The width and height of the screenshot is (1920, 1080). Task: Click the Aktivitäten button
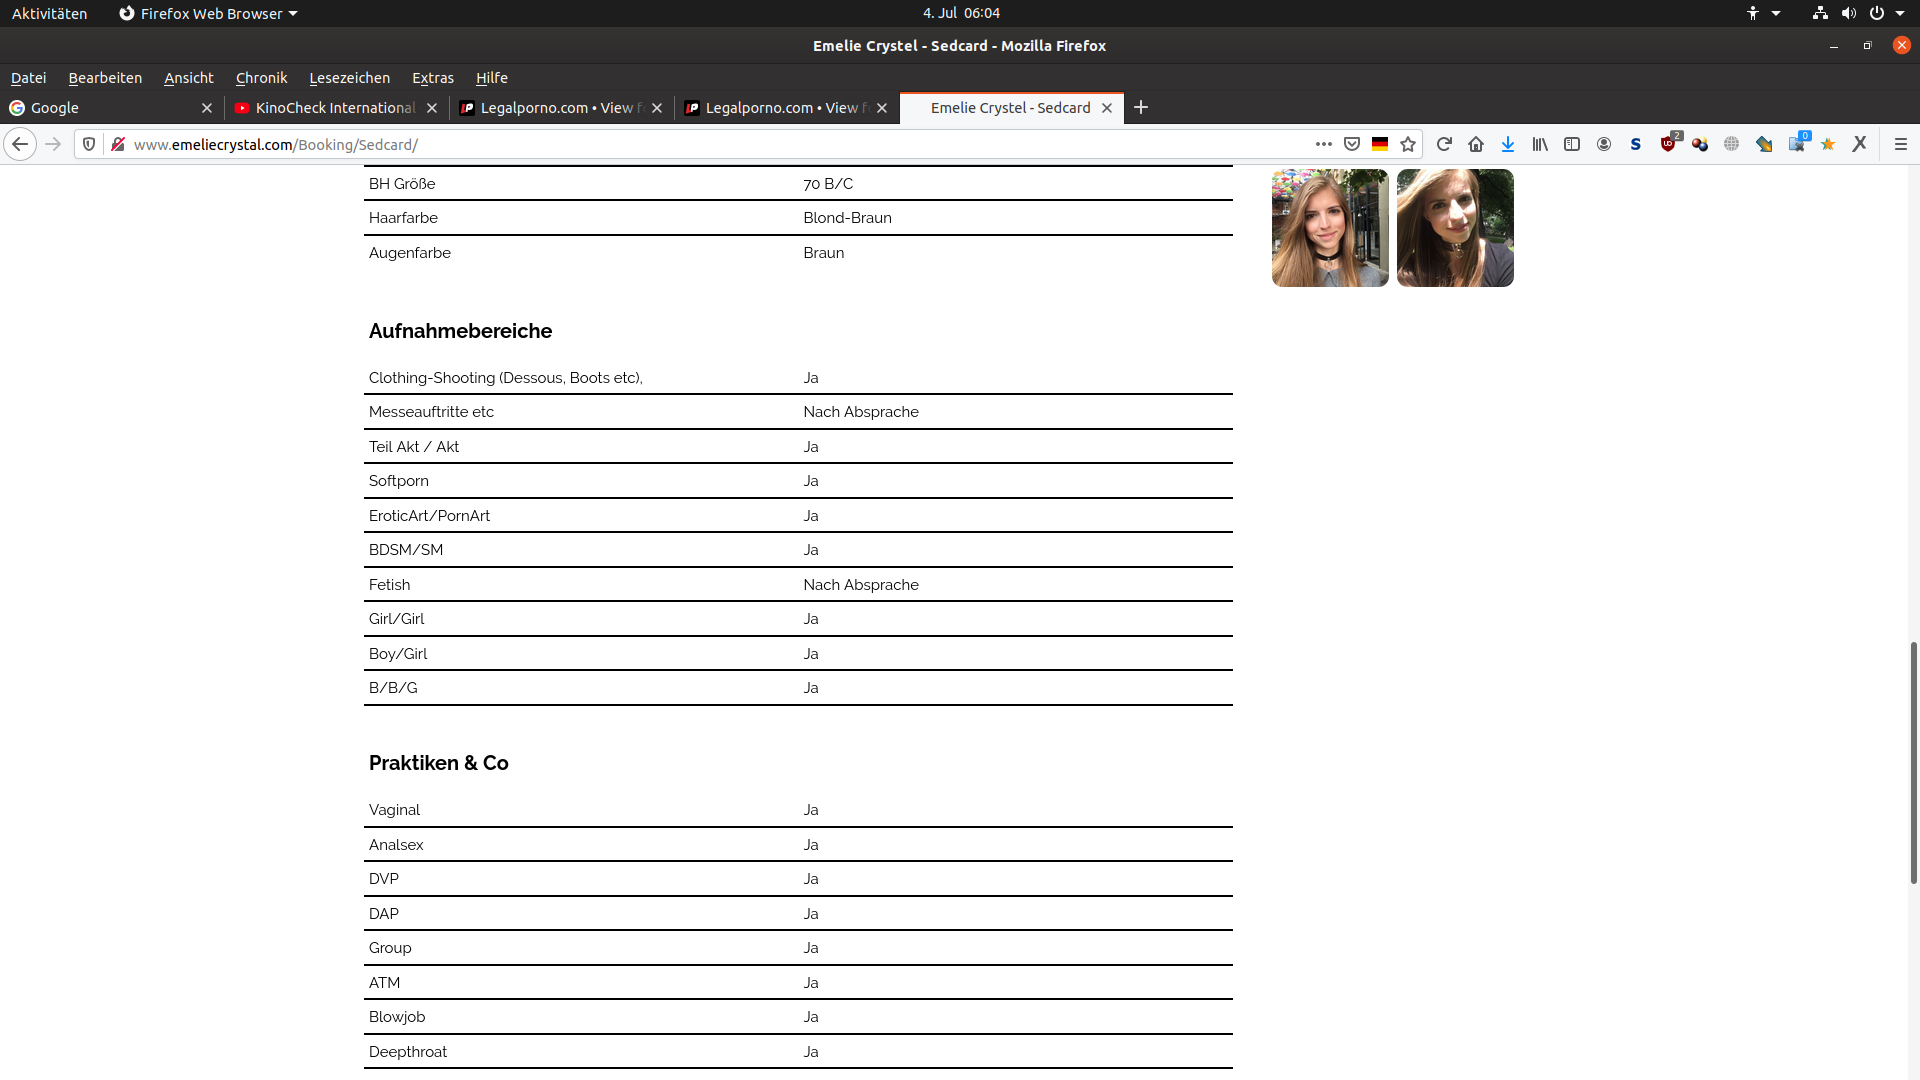(x=49, y=13)
